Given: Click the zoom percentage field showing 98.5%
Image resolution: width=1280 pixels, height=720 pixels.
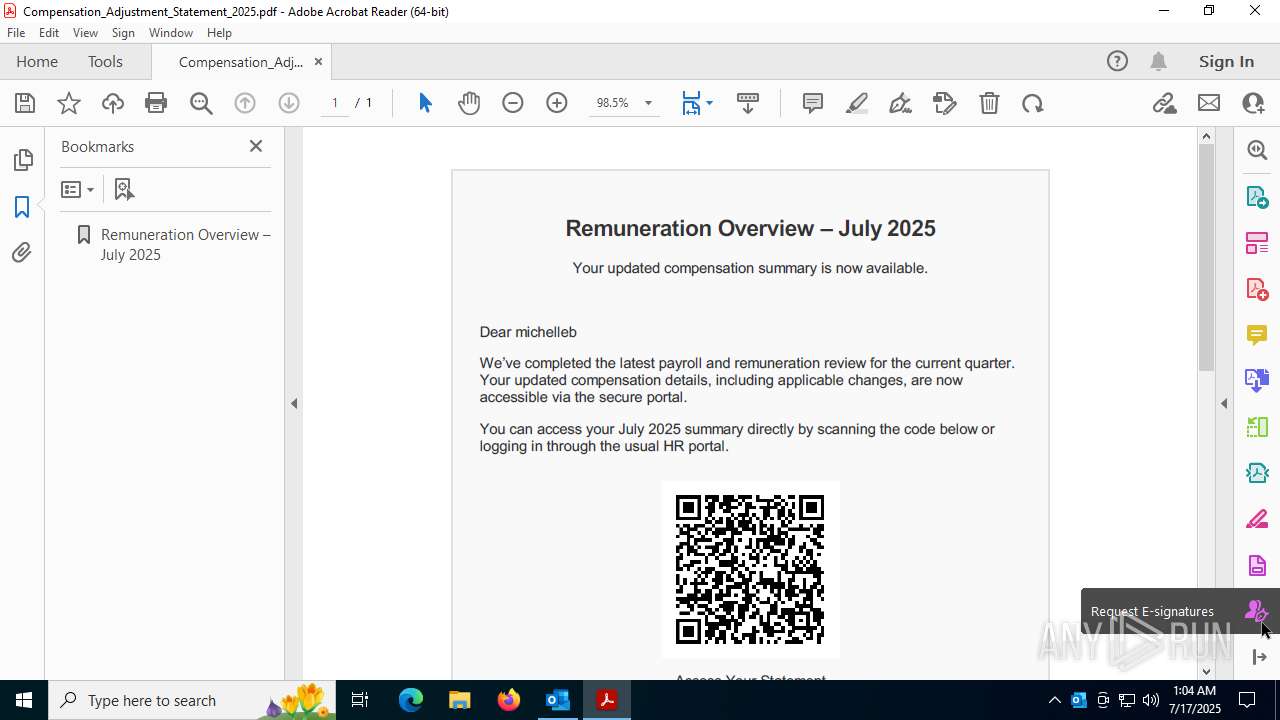Looking at the screenshot, I should (x=613, y=103).
